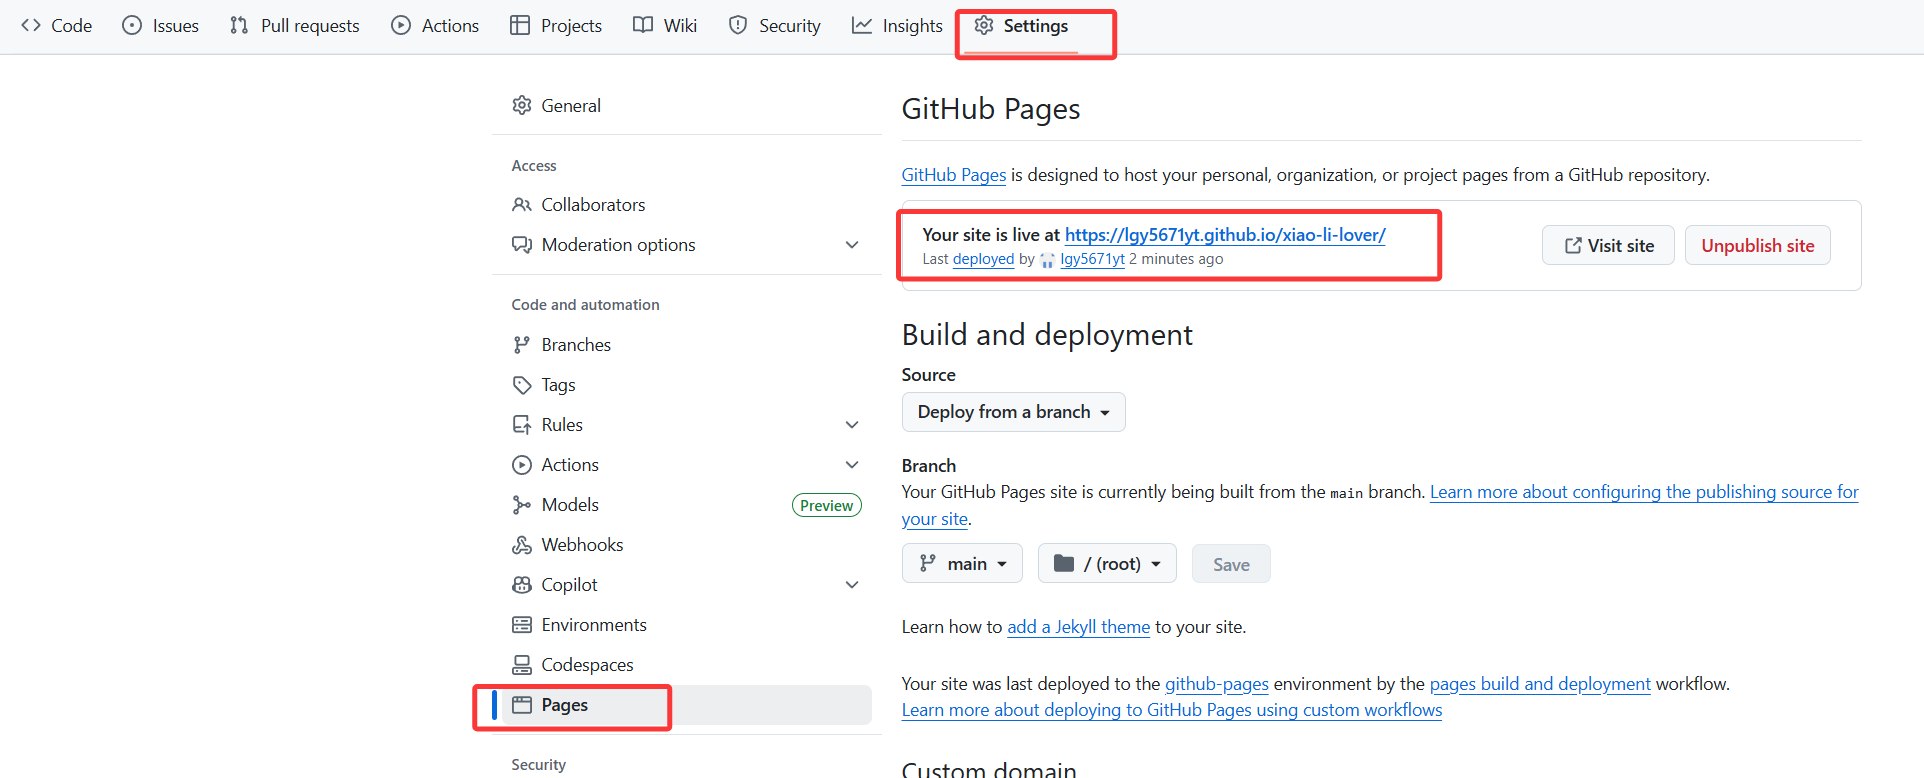Screen dimensions: 1924x778
Task: Click the gear icon next to General
Action: click(x=522, y=105)
